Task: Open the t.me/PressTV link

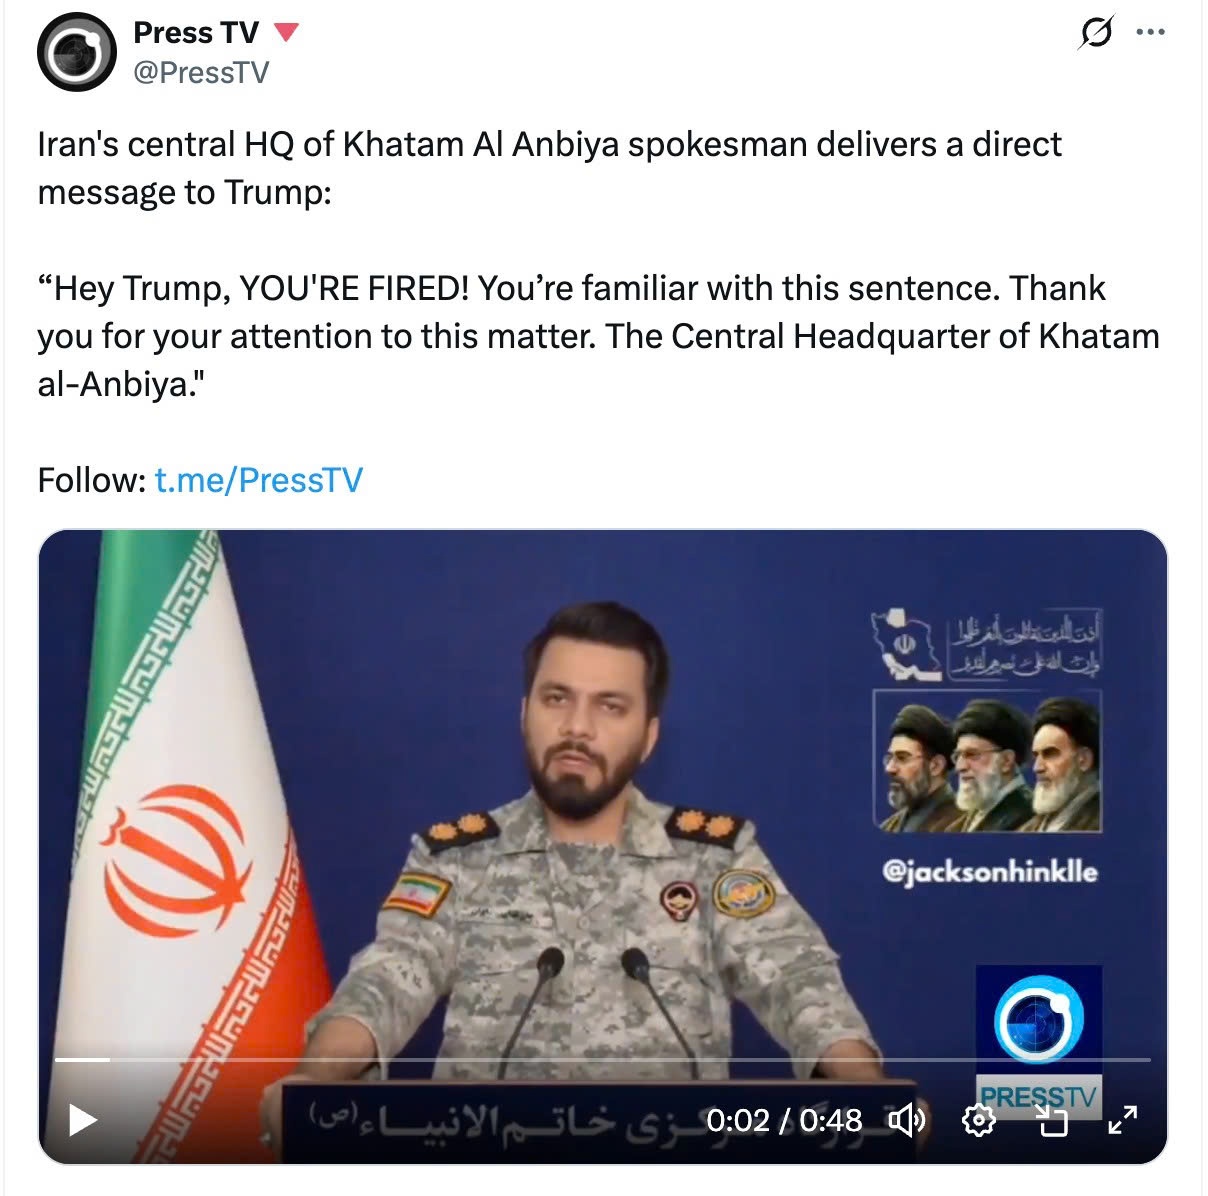Action: click(x=259, y=480)
